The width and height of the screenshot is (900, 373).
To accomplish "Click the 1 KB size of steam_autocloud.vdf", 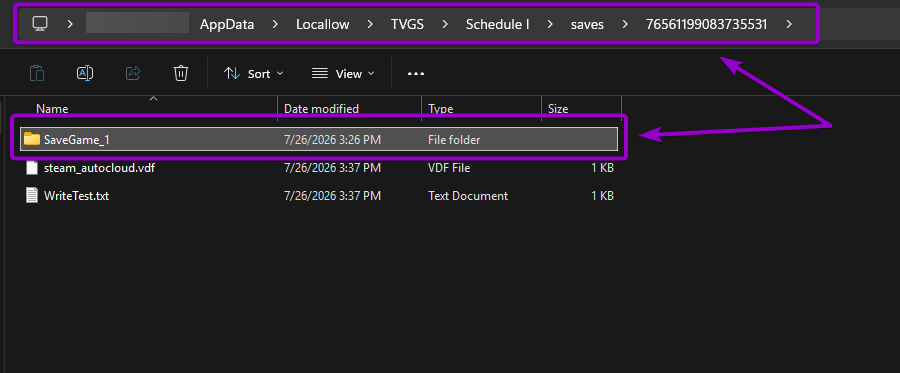I will (x=602, y=168).
